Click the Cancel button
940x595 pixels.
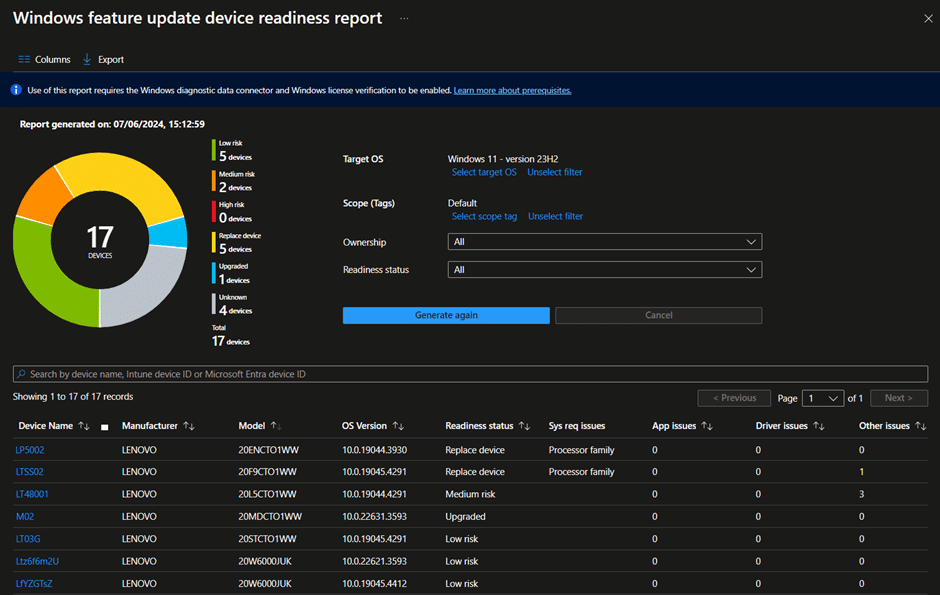point(658,315)
